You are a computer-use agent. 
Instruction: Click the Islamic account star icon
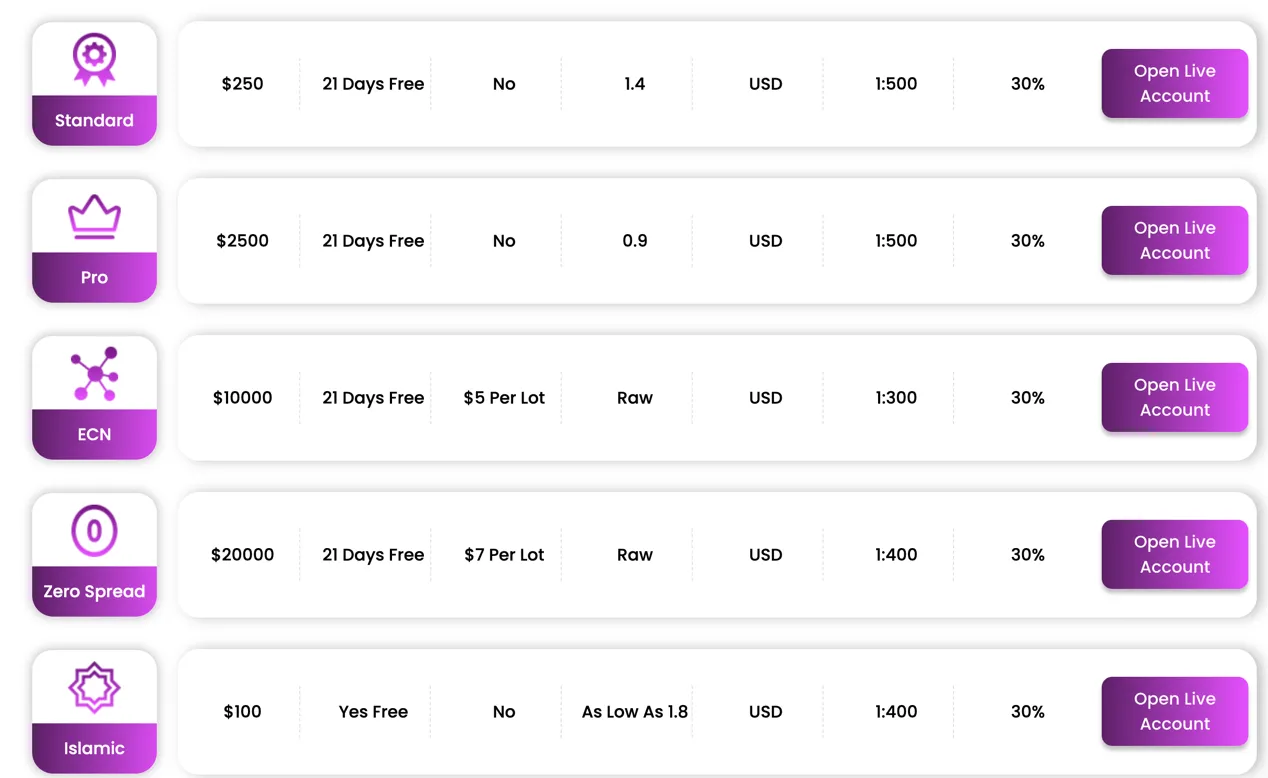pyautogui.click(x=94, y=687)
